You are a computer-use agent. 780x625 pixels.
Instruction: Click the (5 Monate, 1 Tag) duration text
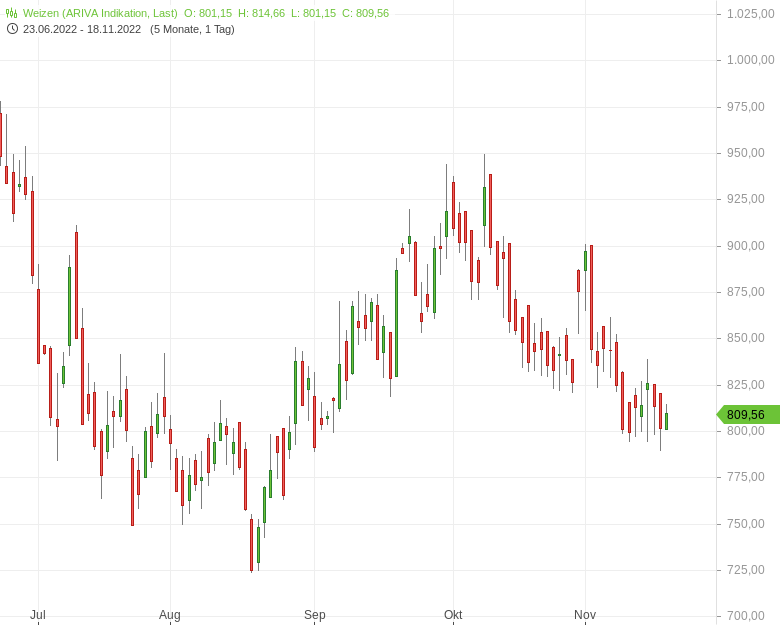[192, 29]
